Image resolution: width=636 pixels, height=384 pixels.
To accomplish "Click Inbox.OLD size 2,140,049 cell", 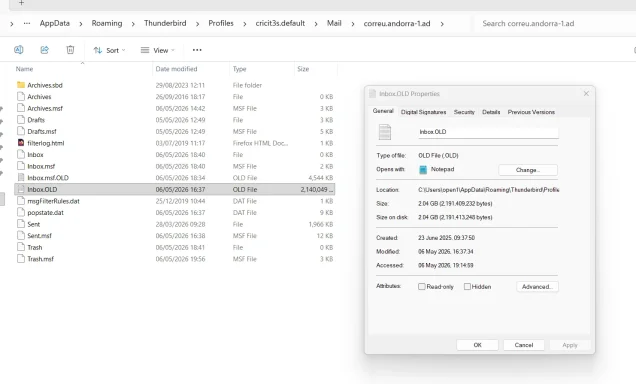I will pyautogui.click(x=316, y=189).
